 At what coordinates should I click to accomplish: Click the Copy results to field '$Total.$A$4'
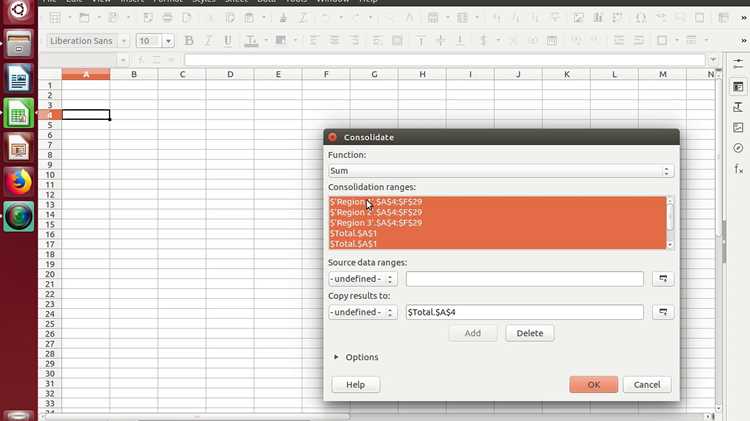525,312
